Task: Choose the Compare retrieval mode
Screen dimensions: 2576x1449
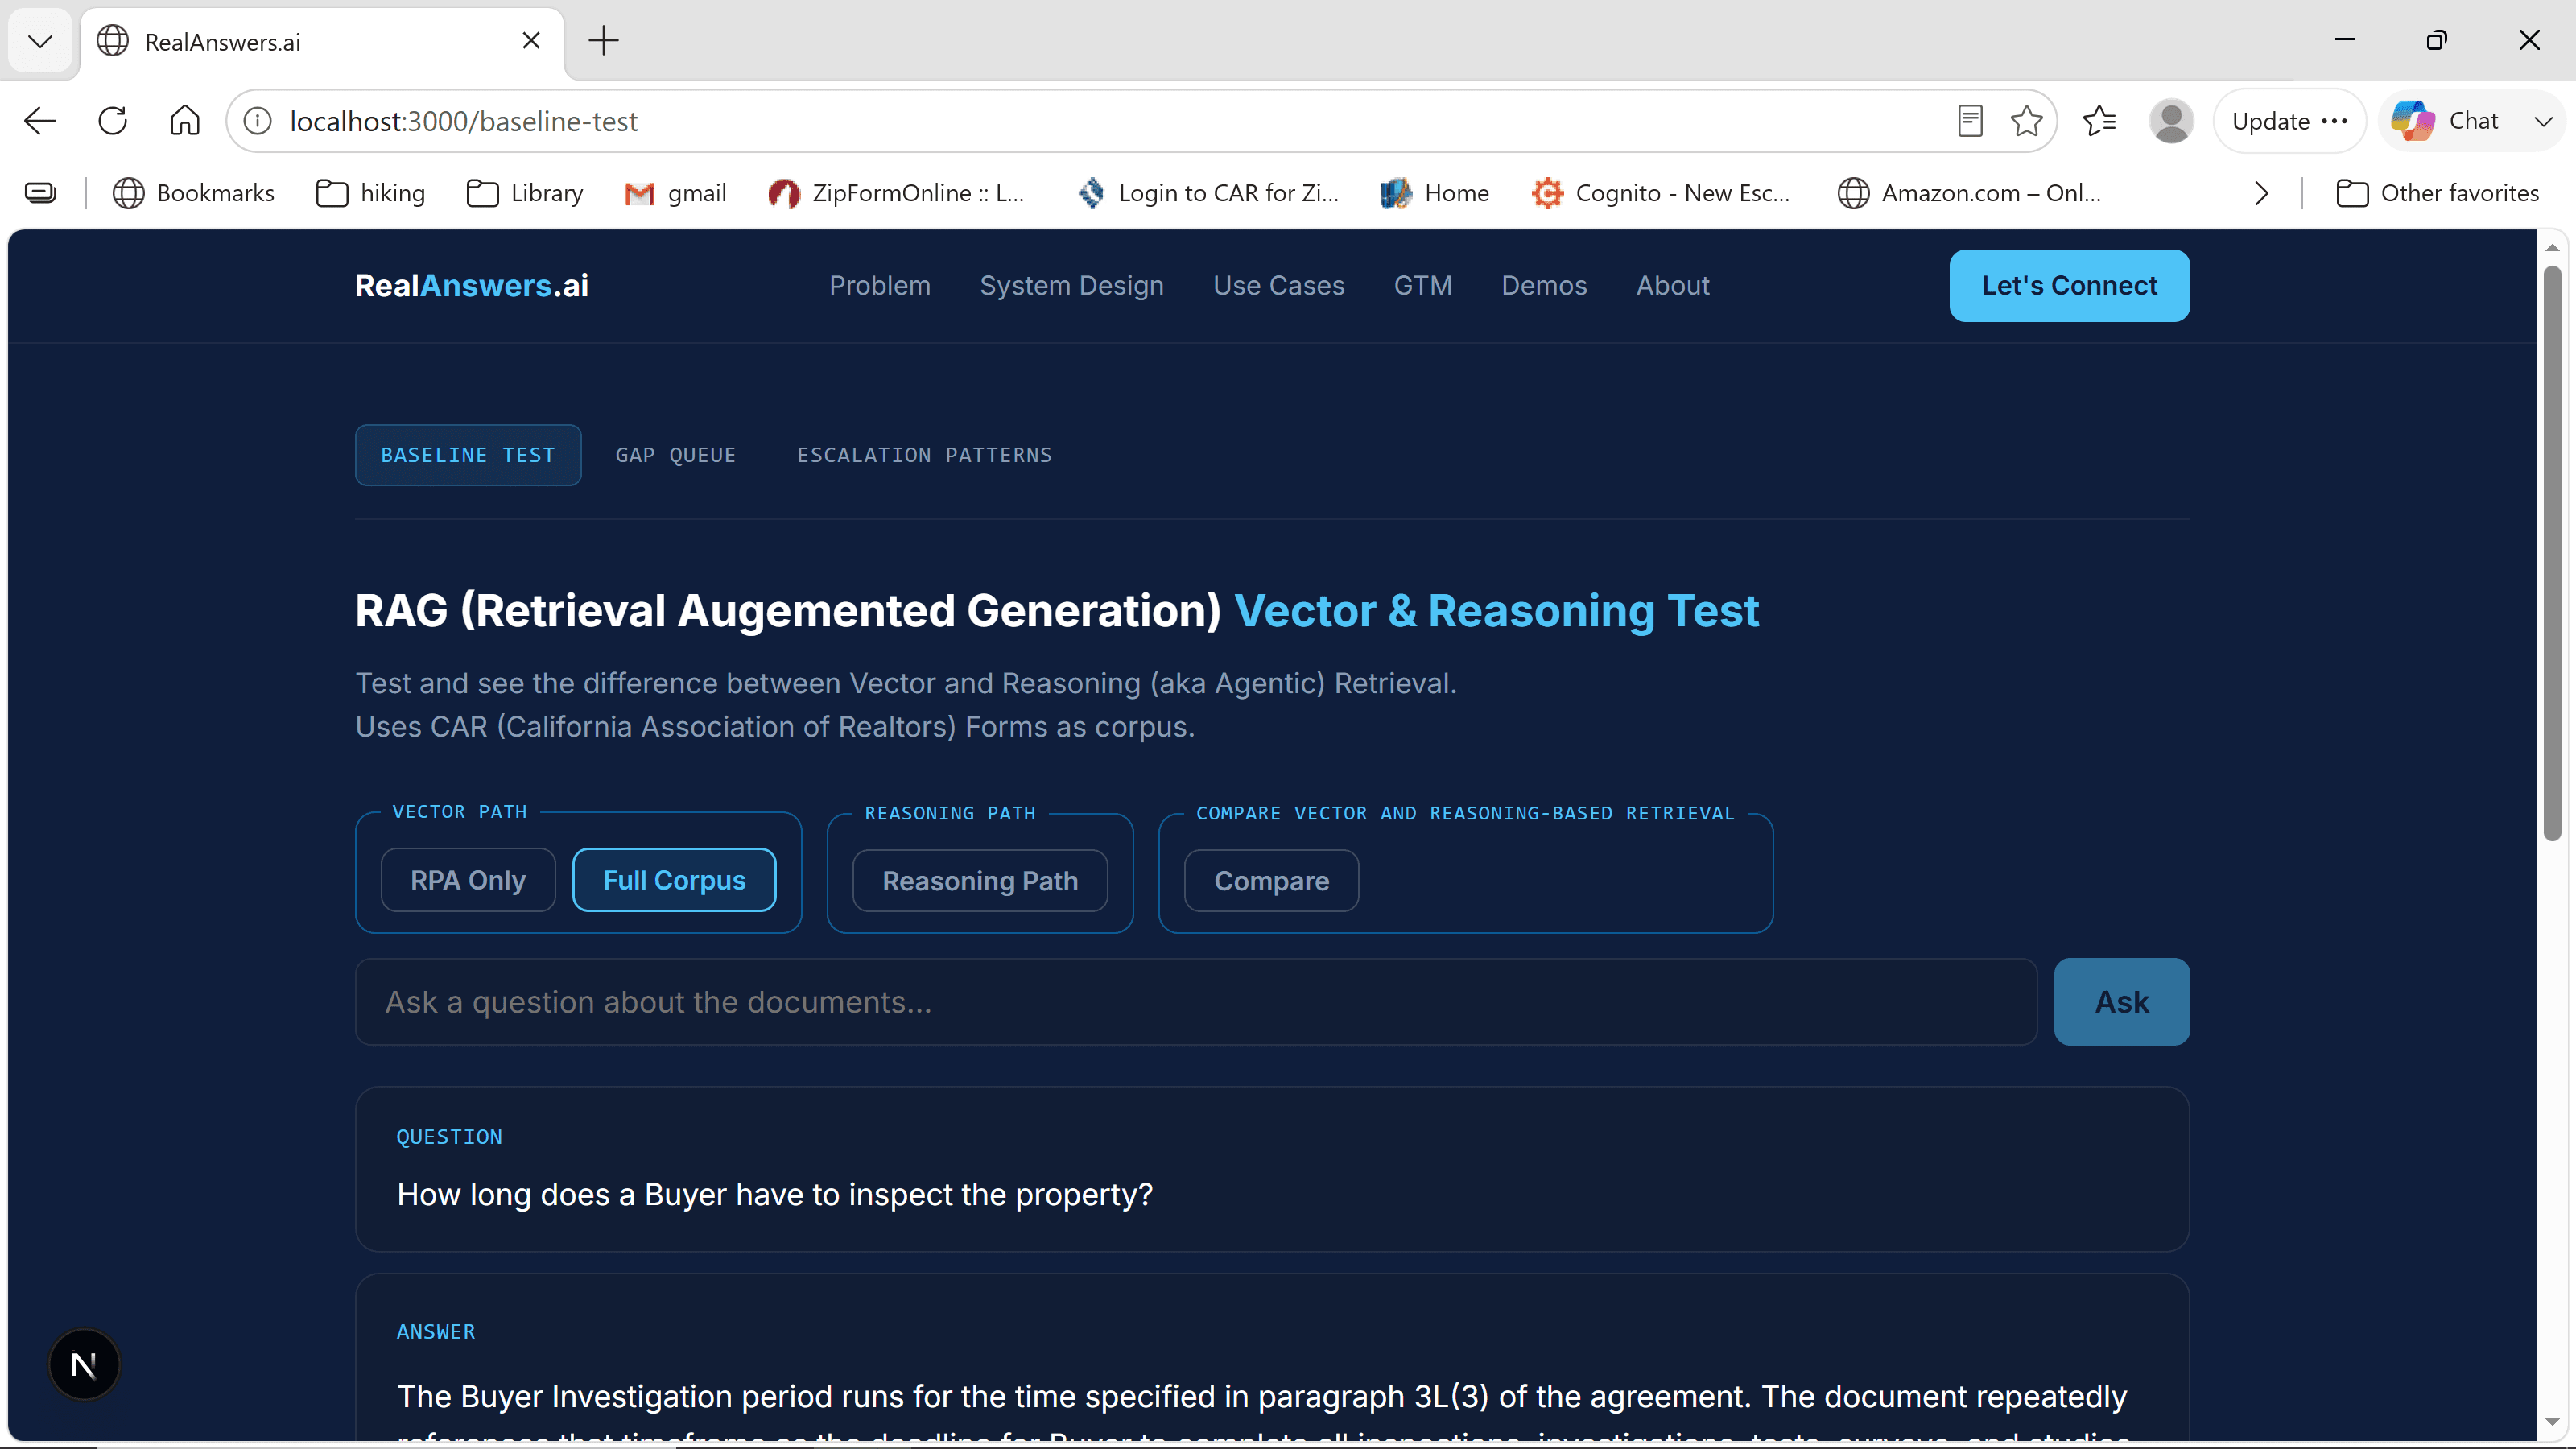Action: tap(1271, 881)
